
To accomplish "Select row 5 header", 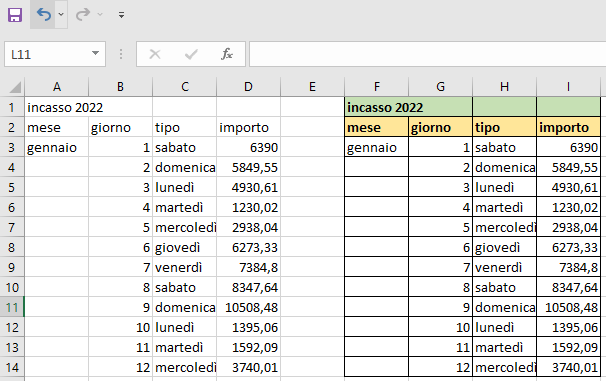I will coord(12,187).
